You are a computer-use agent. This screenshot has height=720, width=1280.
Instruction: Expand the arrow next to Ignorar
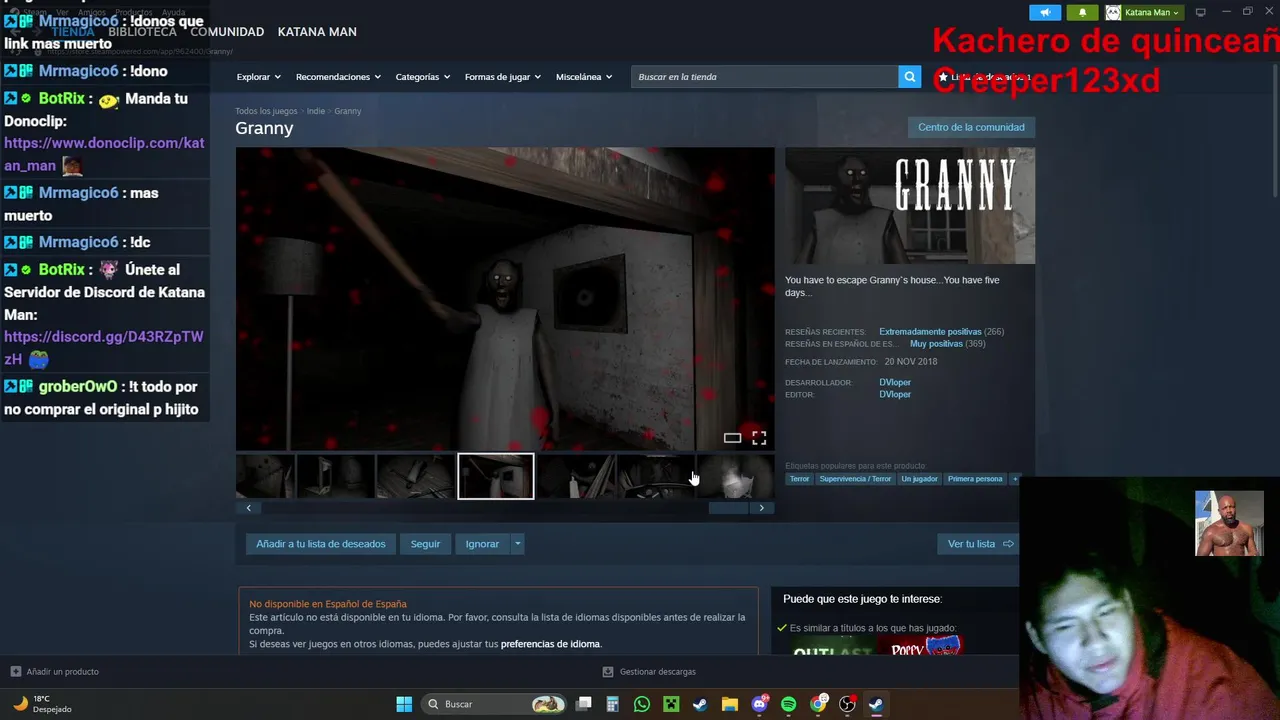click(x=517, y=544)
